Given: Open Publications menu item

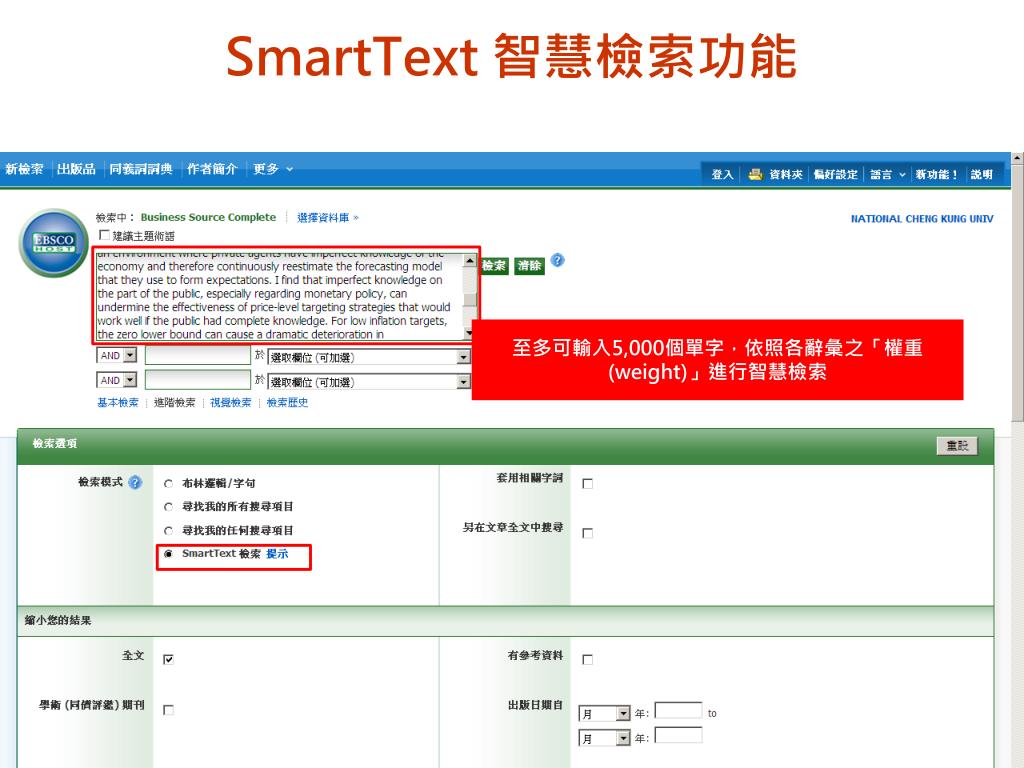Looking at the screenshot, I should [76, 169].
